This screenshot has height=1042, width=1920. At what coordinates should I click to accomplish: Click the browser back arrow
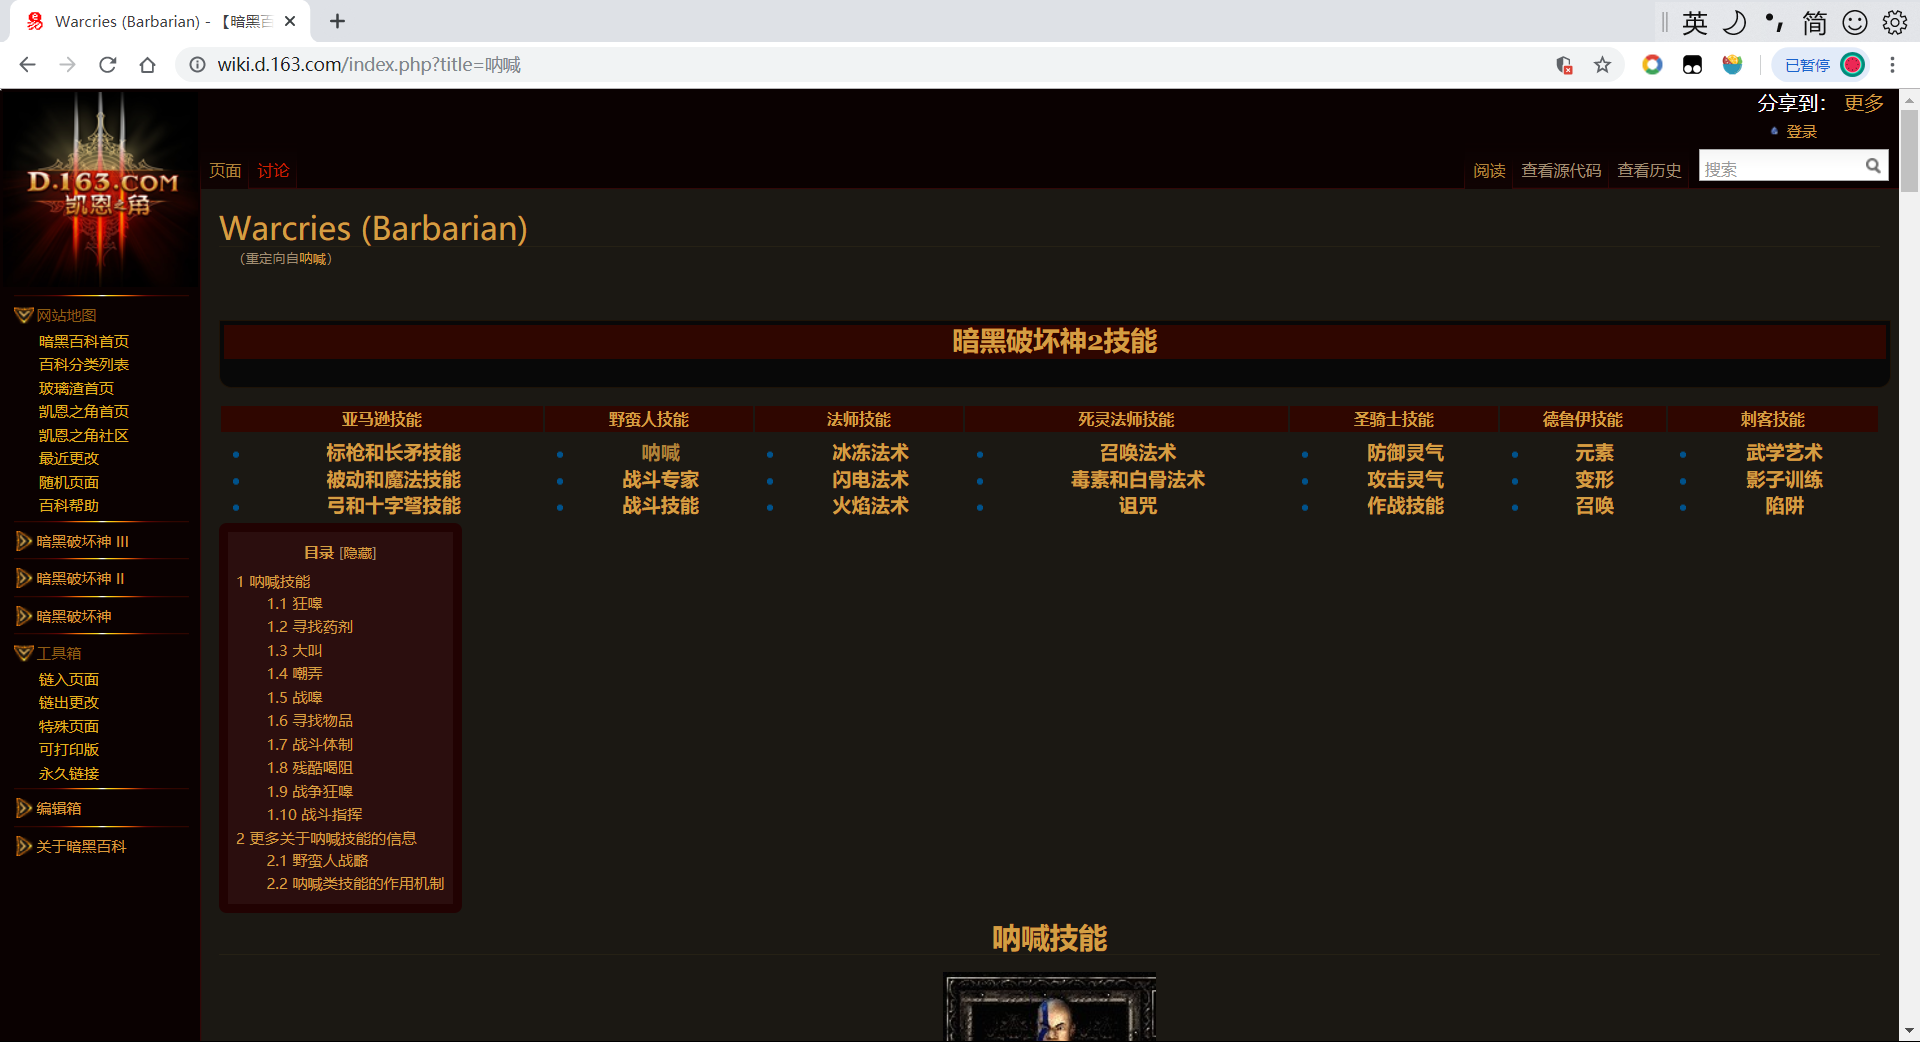point(27,65)
